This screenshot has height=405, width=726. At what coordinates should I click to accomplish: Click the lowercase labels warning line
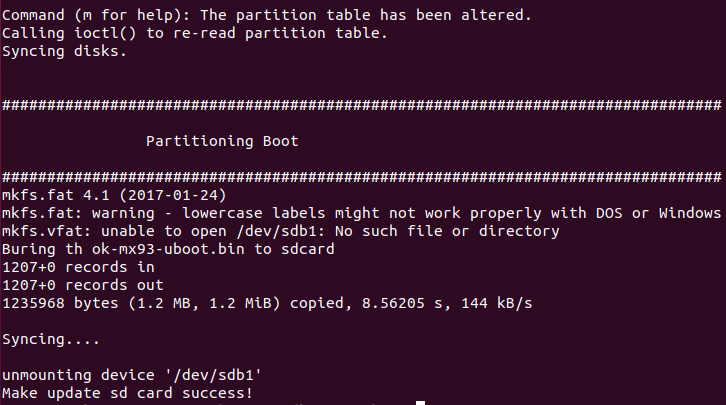pyautogui.click(x=362, y=213)
